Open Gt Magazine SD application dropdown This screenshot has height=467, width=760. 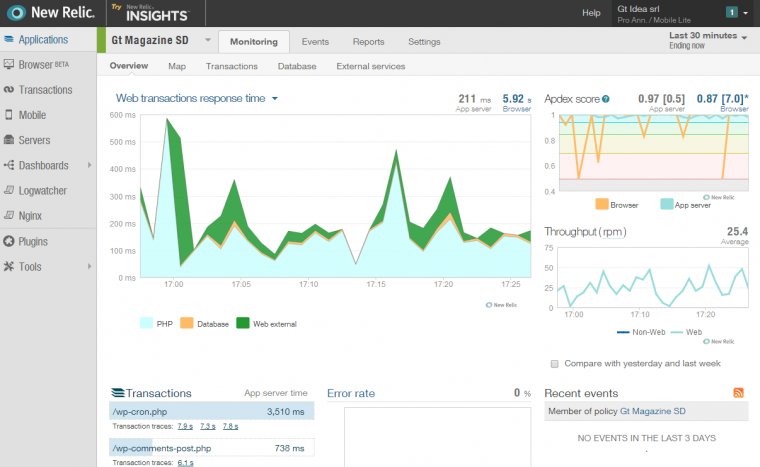coord(208,40)
